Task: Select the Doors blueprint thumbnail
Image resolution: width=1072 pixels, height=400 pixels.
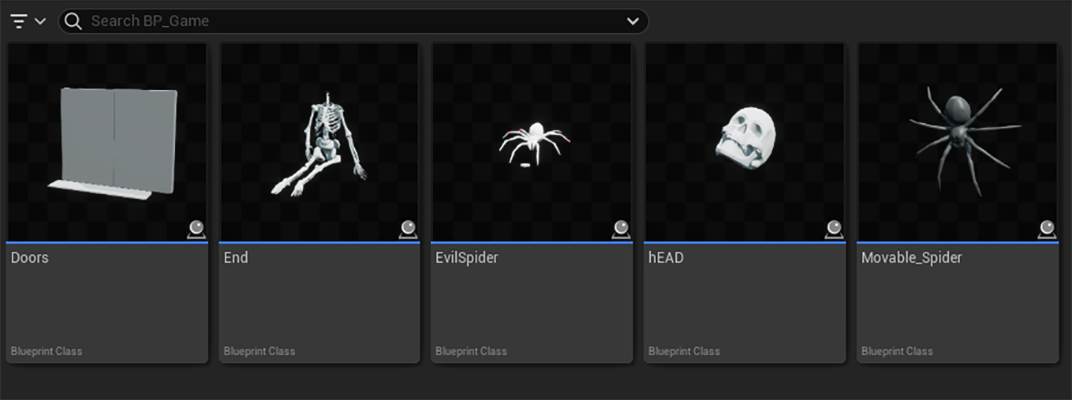Action: point(107,142)
